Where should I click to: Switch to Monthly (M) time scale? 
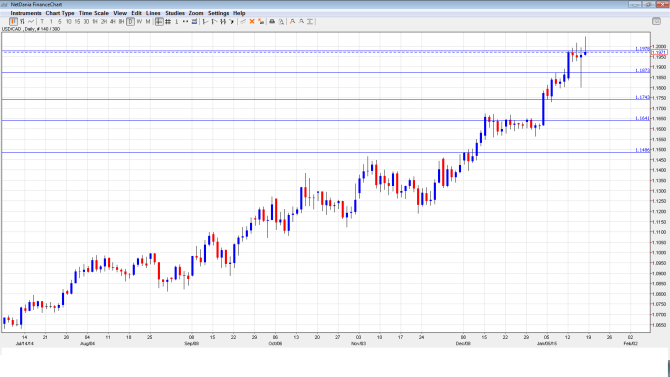(x=148, y=21)
